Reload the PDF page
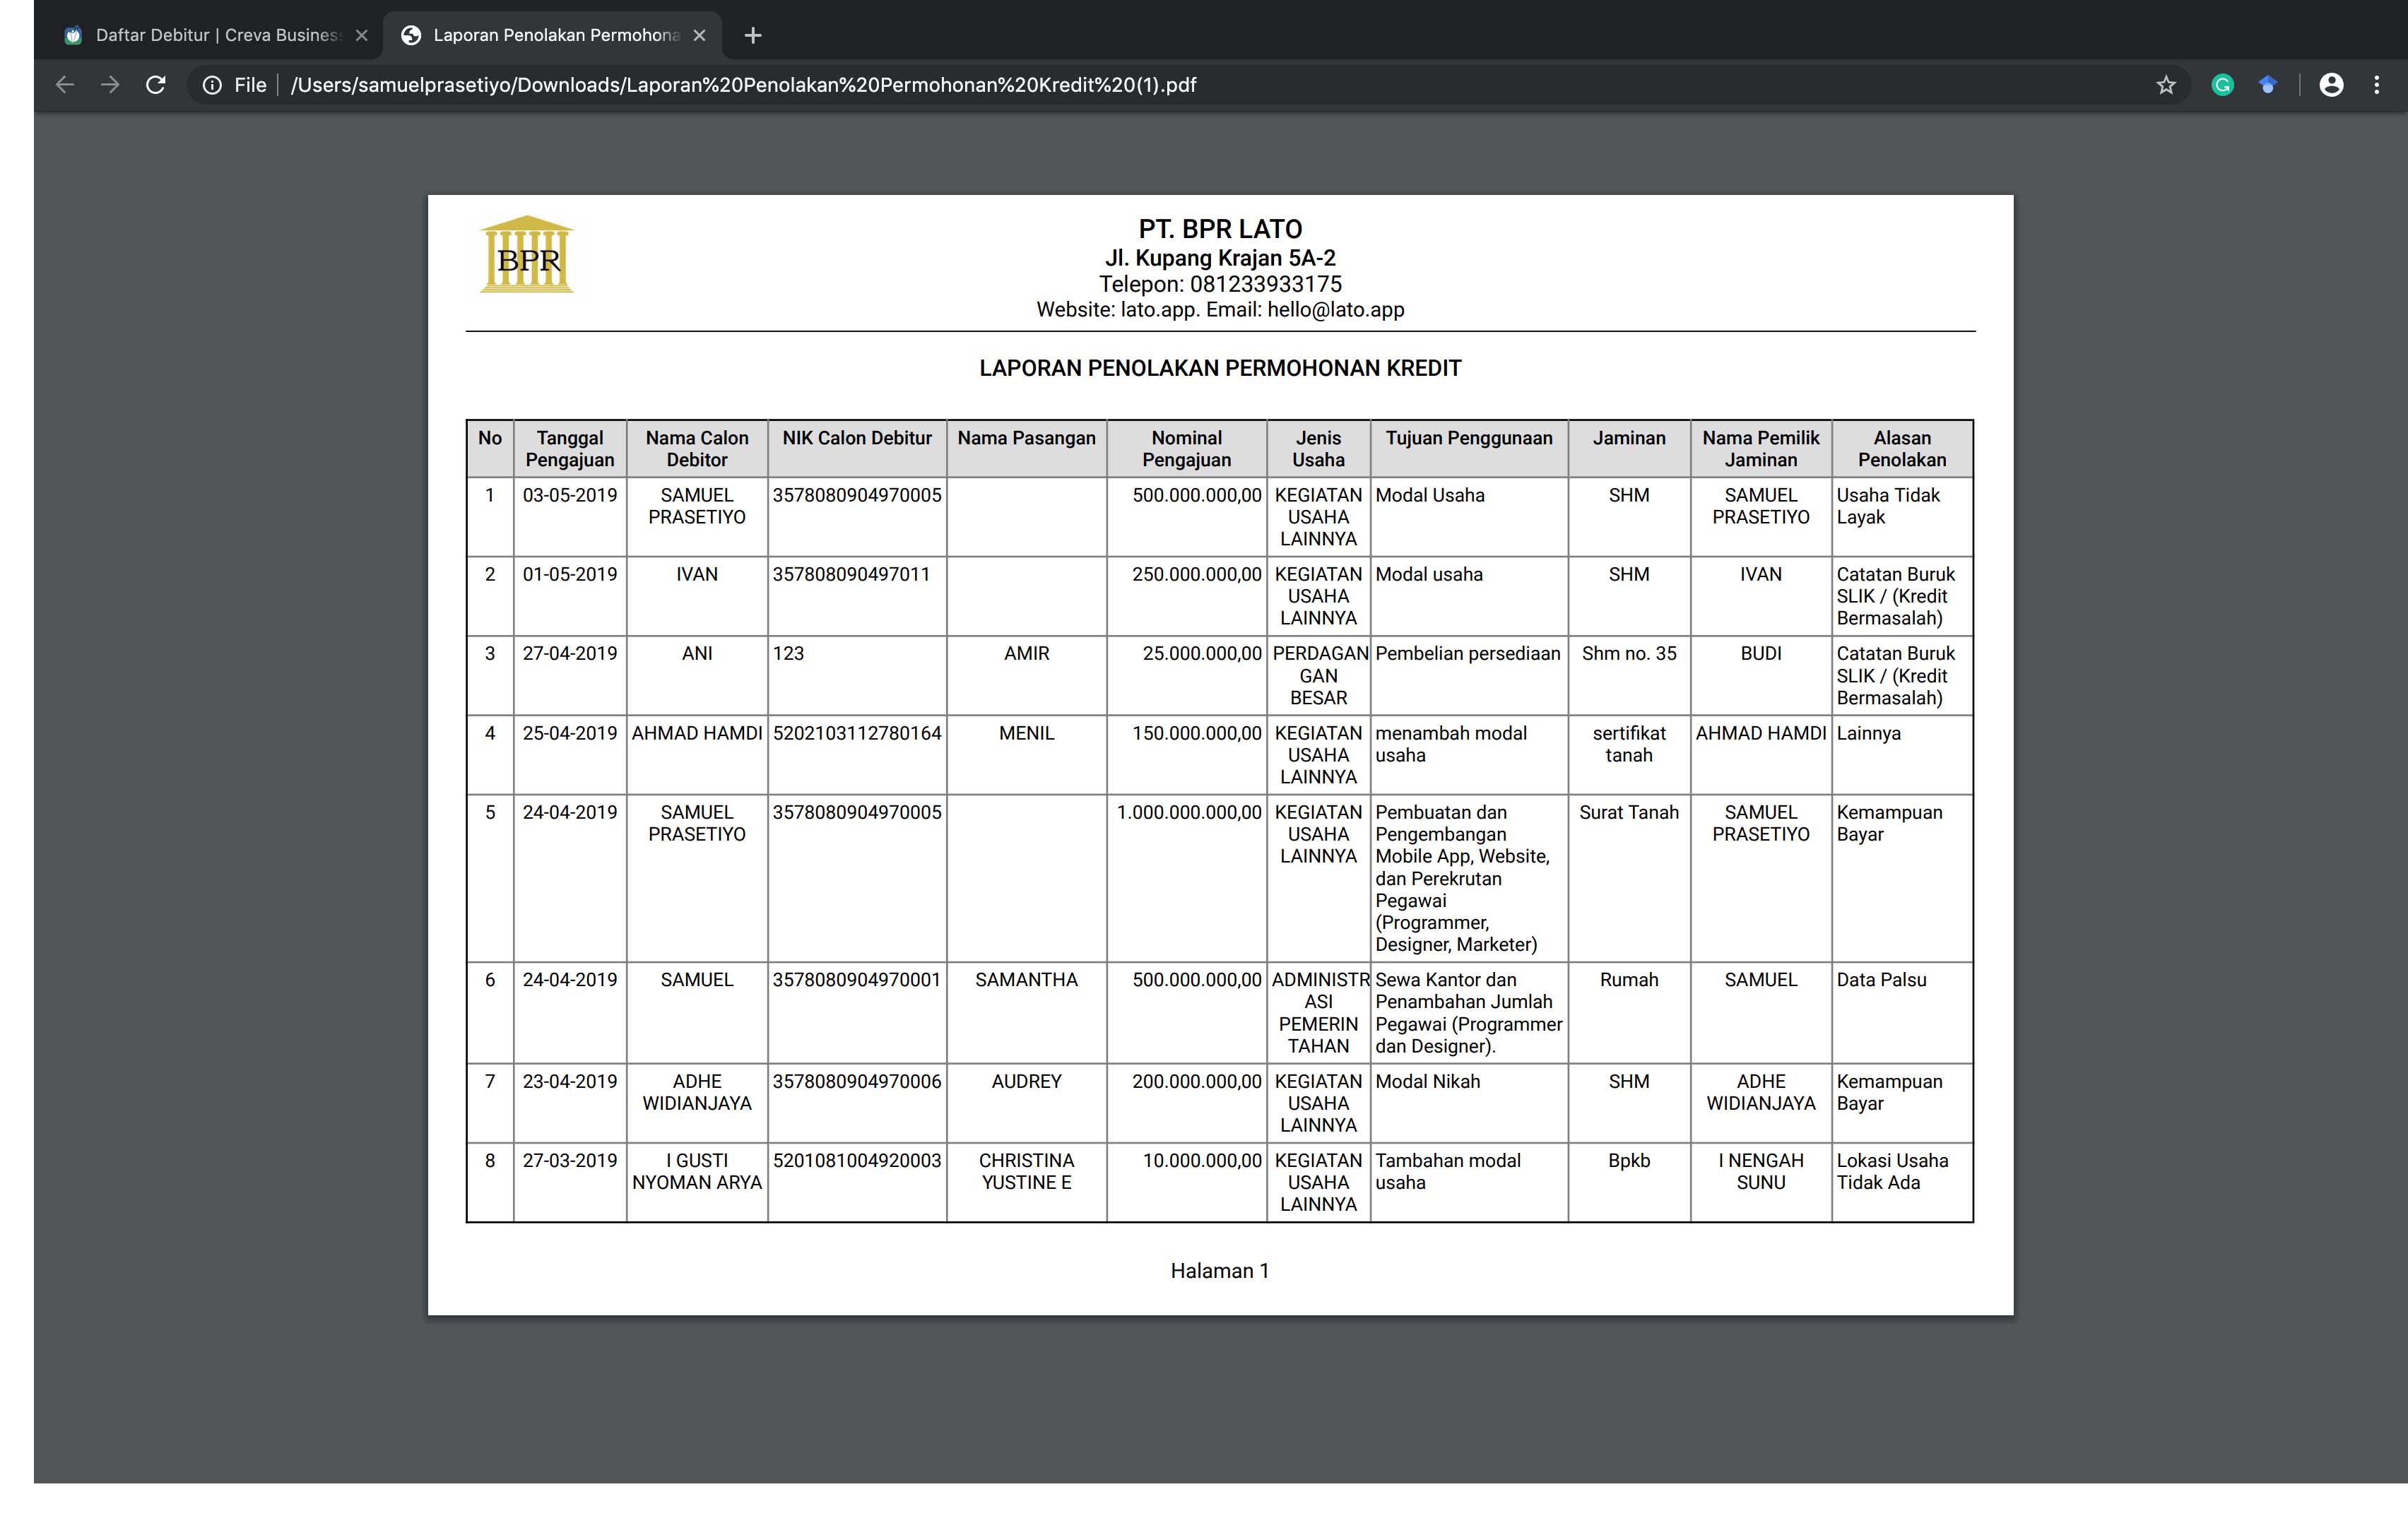 pos(155,85)
